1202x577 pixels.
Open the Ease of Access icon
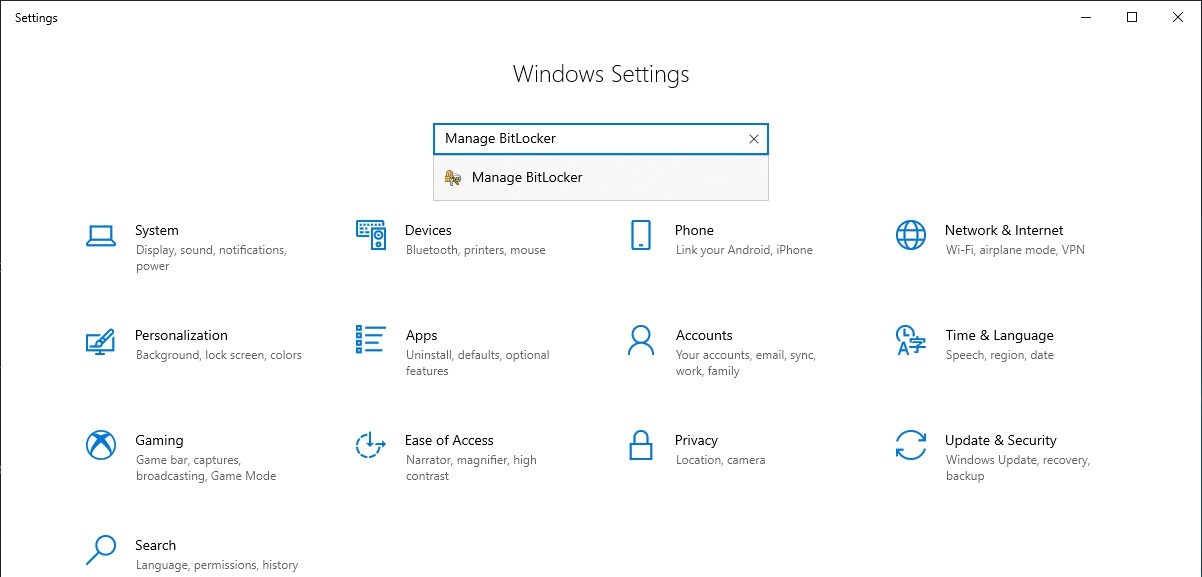tap(371, 446)
